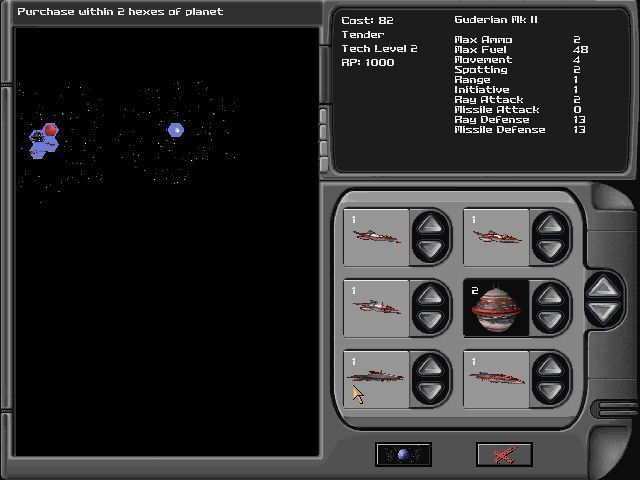Click the "Max Fuel" stat label
Screen dimensions: 640x480
pos(480,49)
